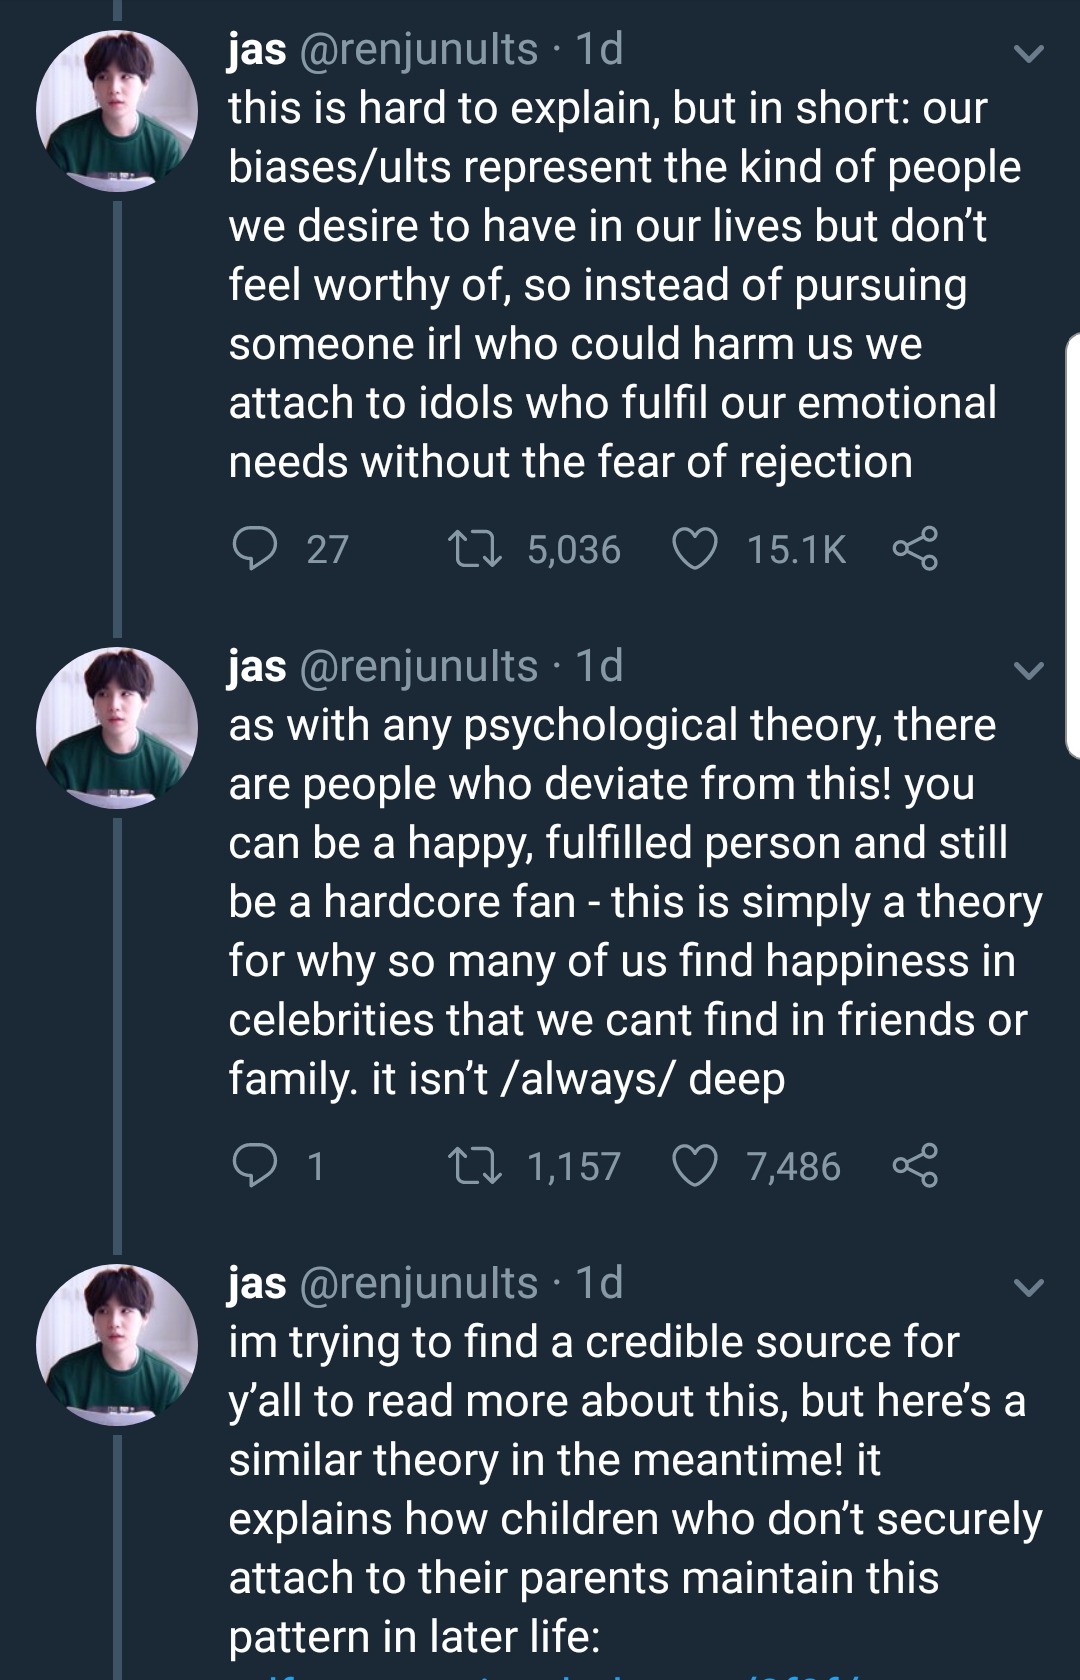
Task: Open @renjunults handle on first tweet
Action: [x=419, y=49]
